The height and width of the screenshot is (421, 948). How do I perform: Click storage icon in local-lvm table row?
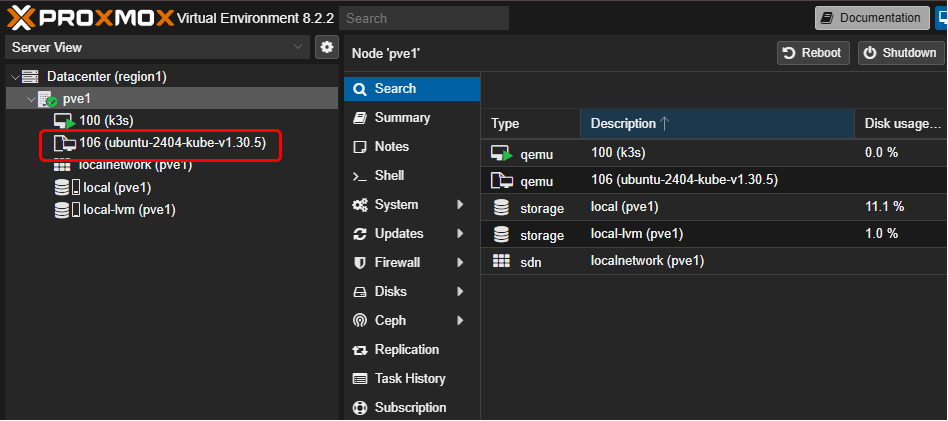501,234
